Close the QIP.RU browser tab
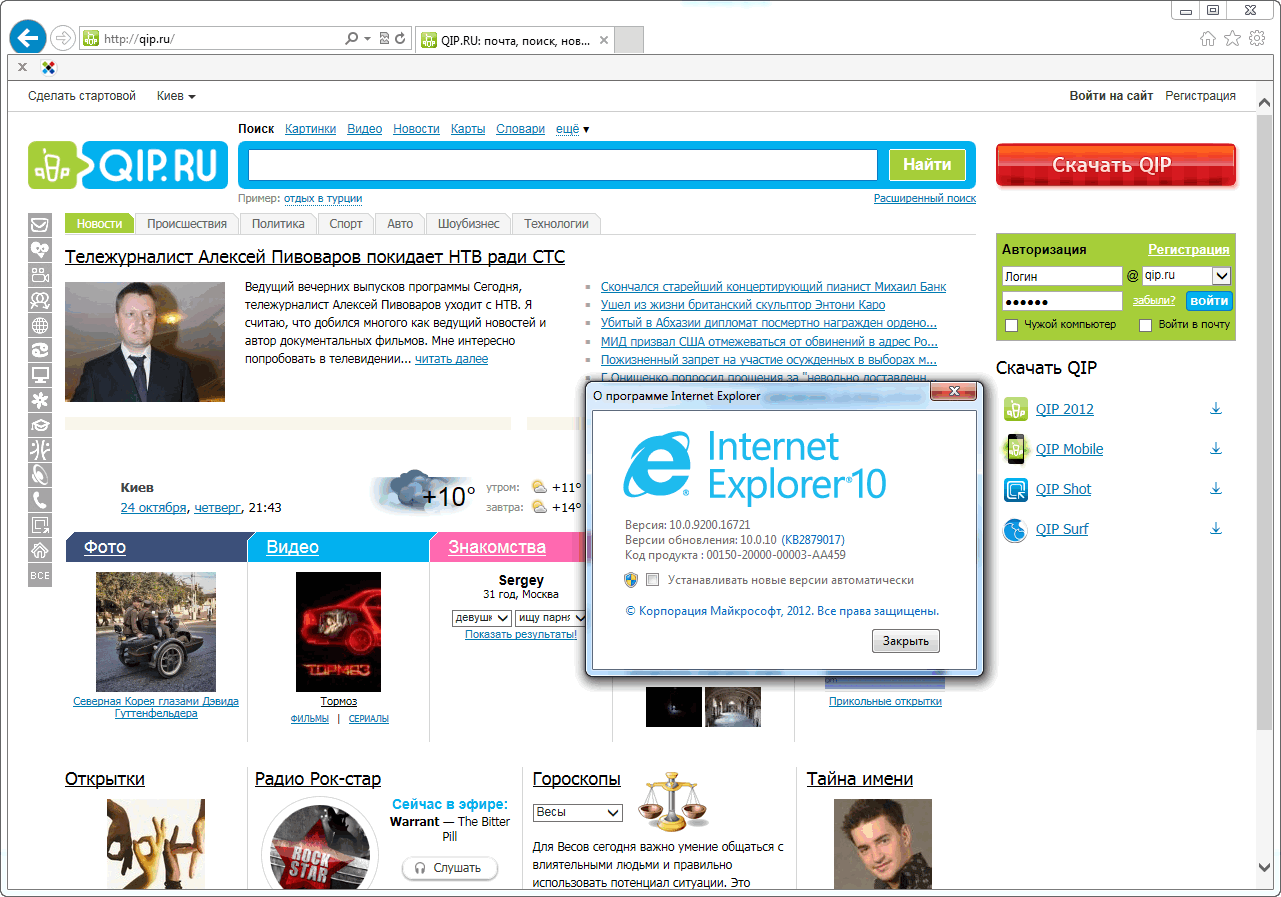1281x897 pixels. click(x=602, y=40)
